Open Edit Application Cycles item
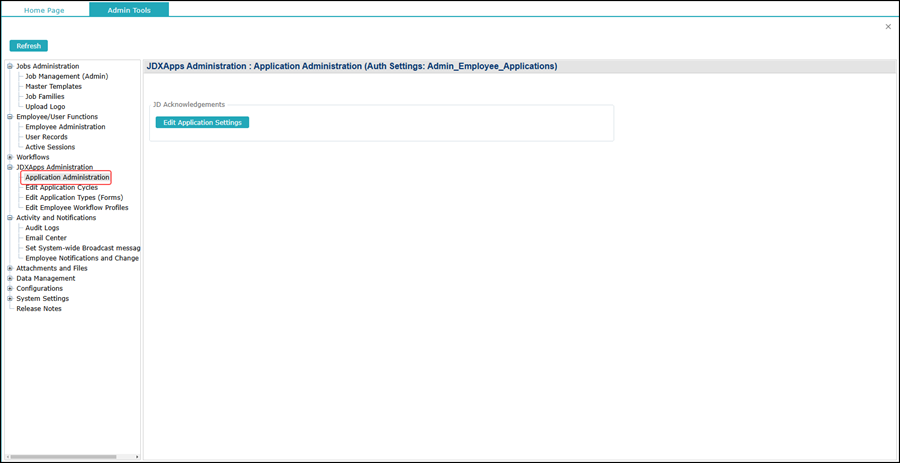Viewport: 900px width, 463px height. [61, 188]
